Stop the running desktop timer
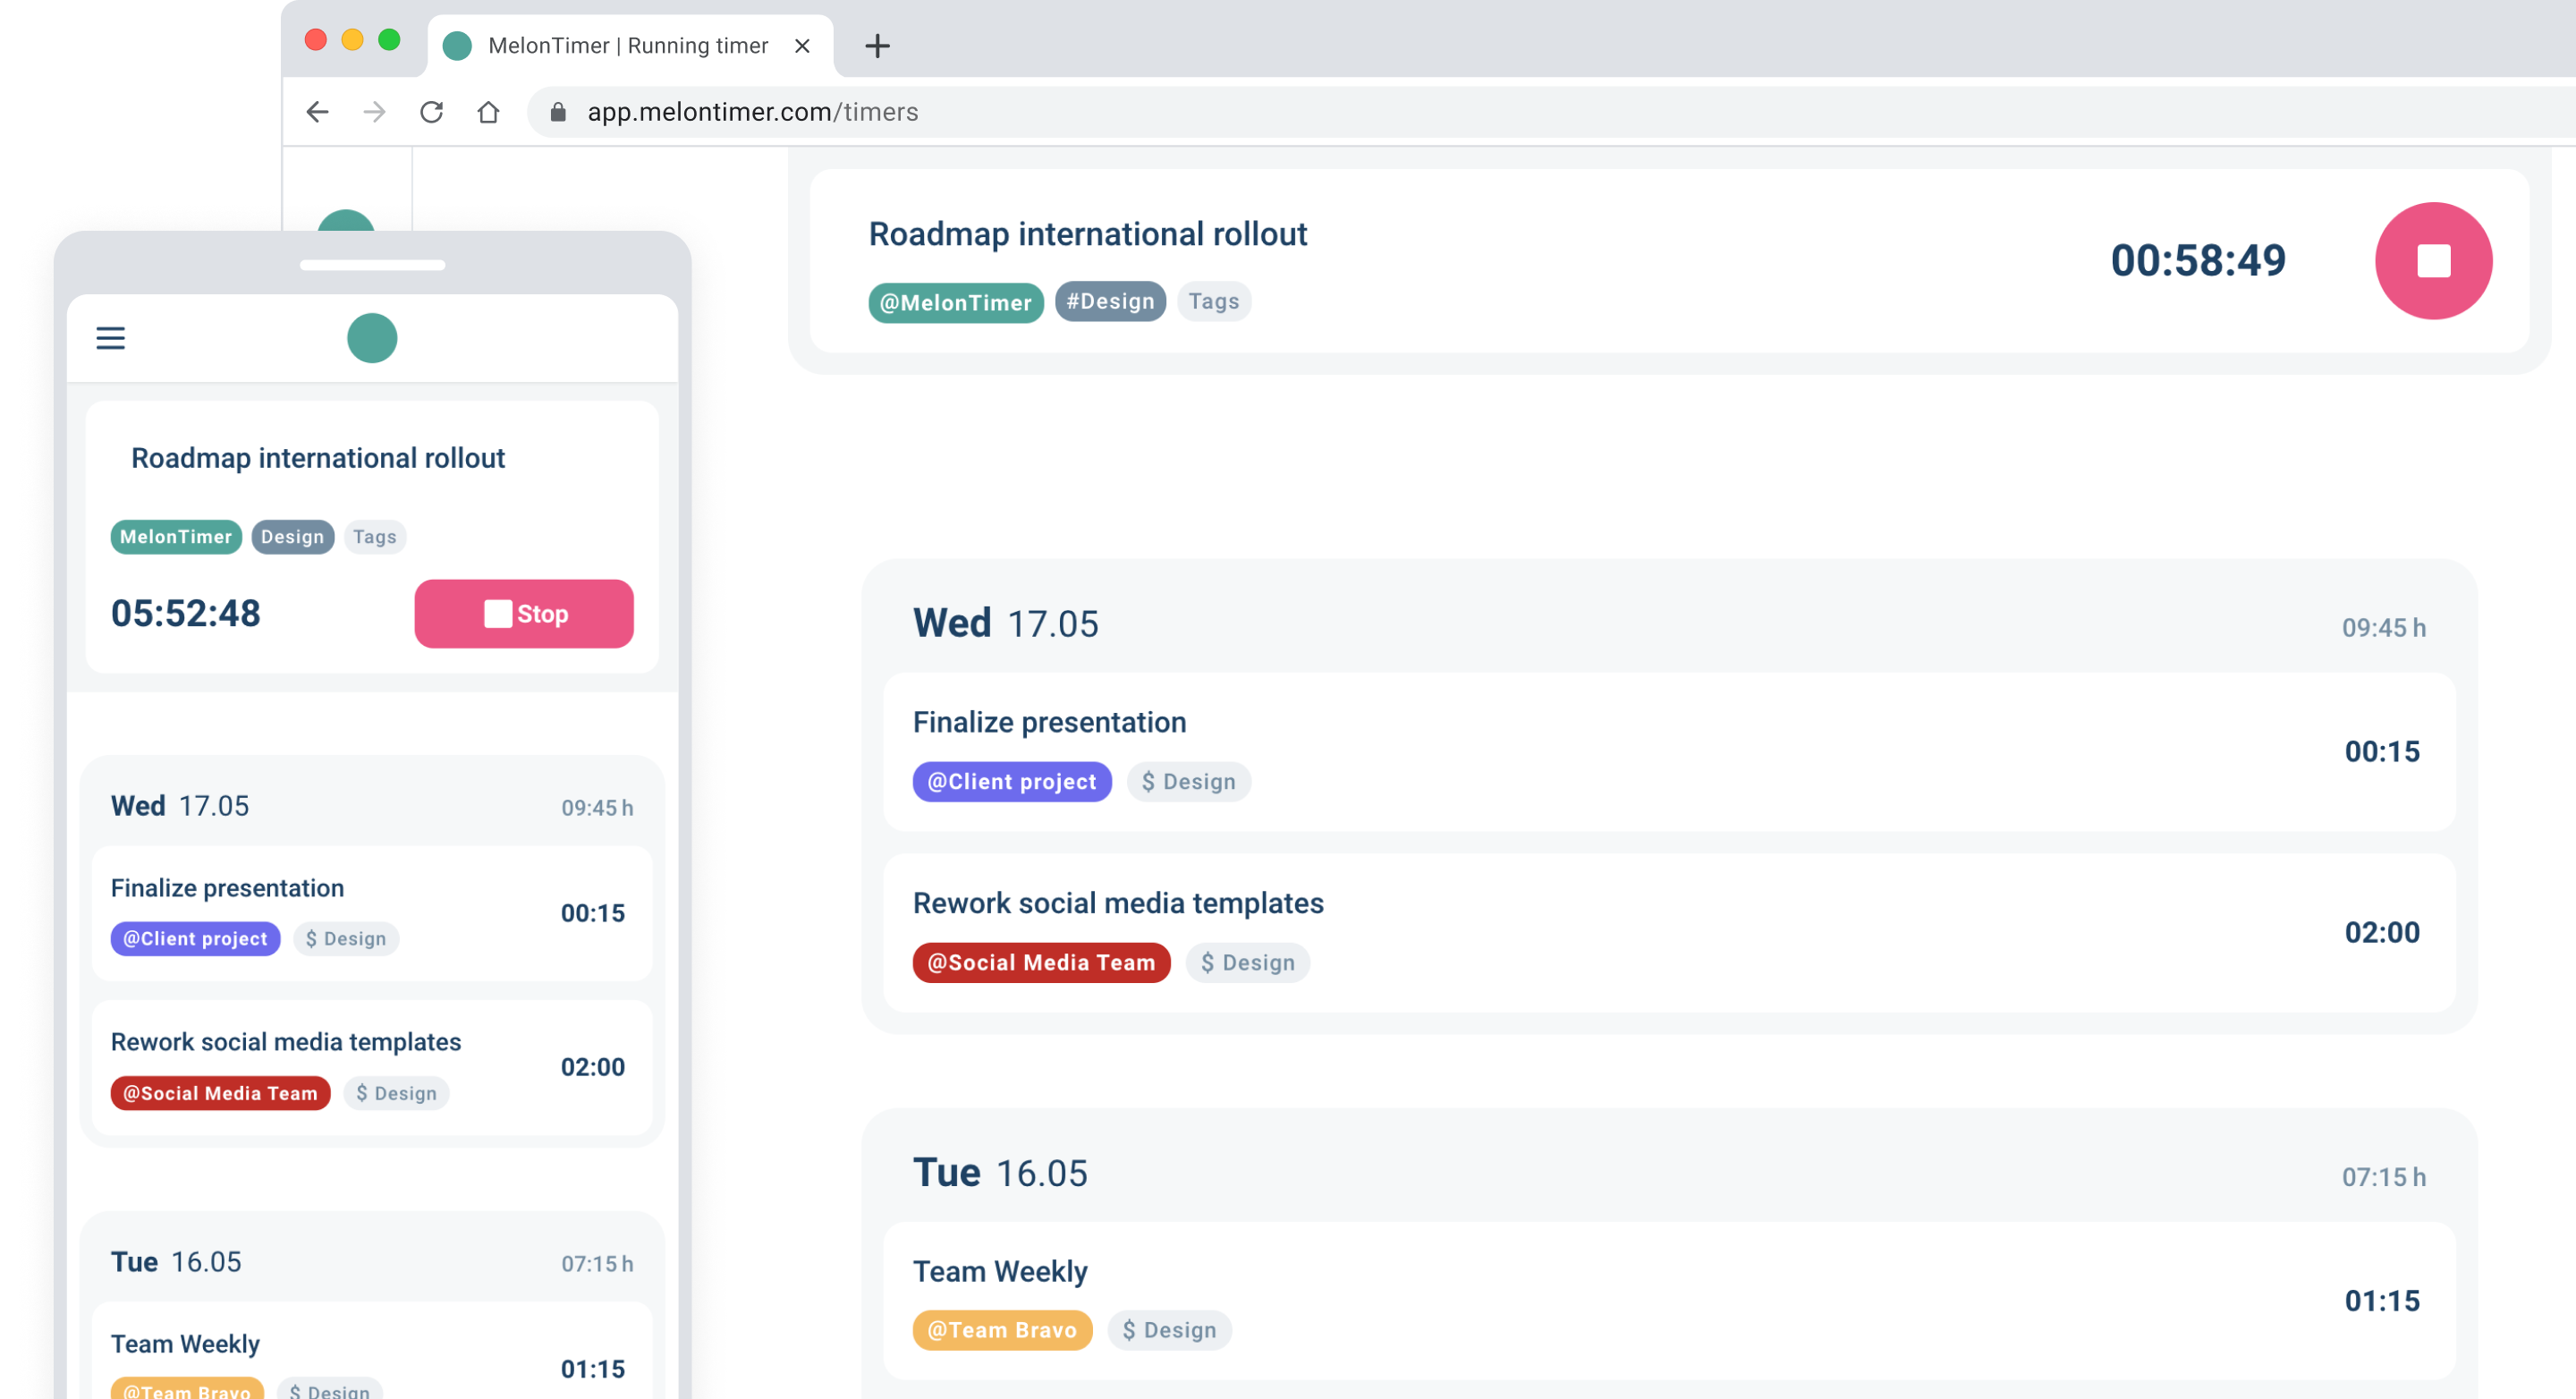This screenshot has width=2576, height=1399. [x=2432, y=261]
